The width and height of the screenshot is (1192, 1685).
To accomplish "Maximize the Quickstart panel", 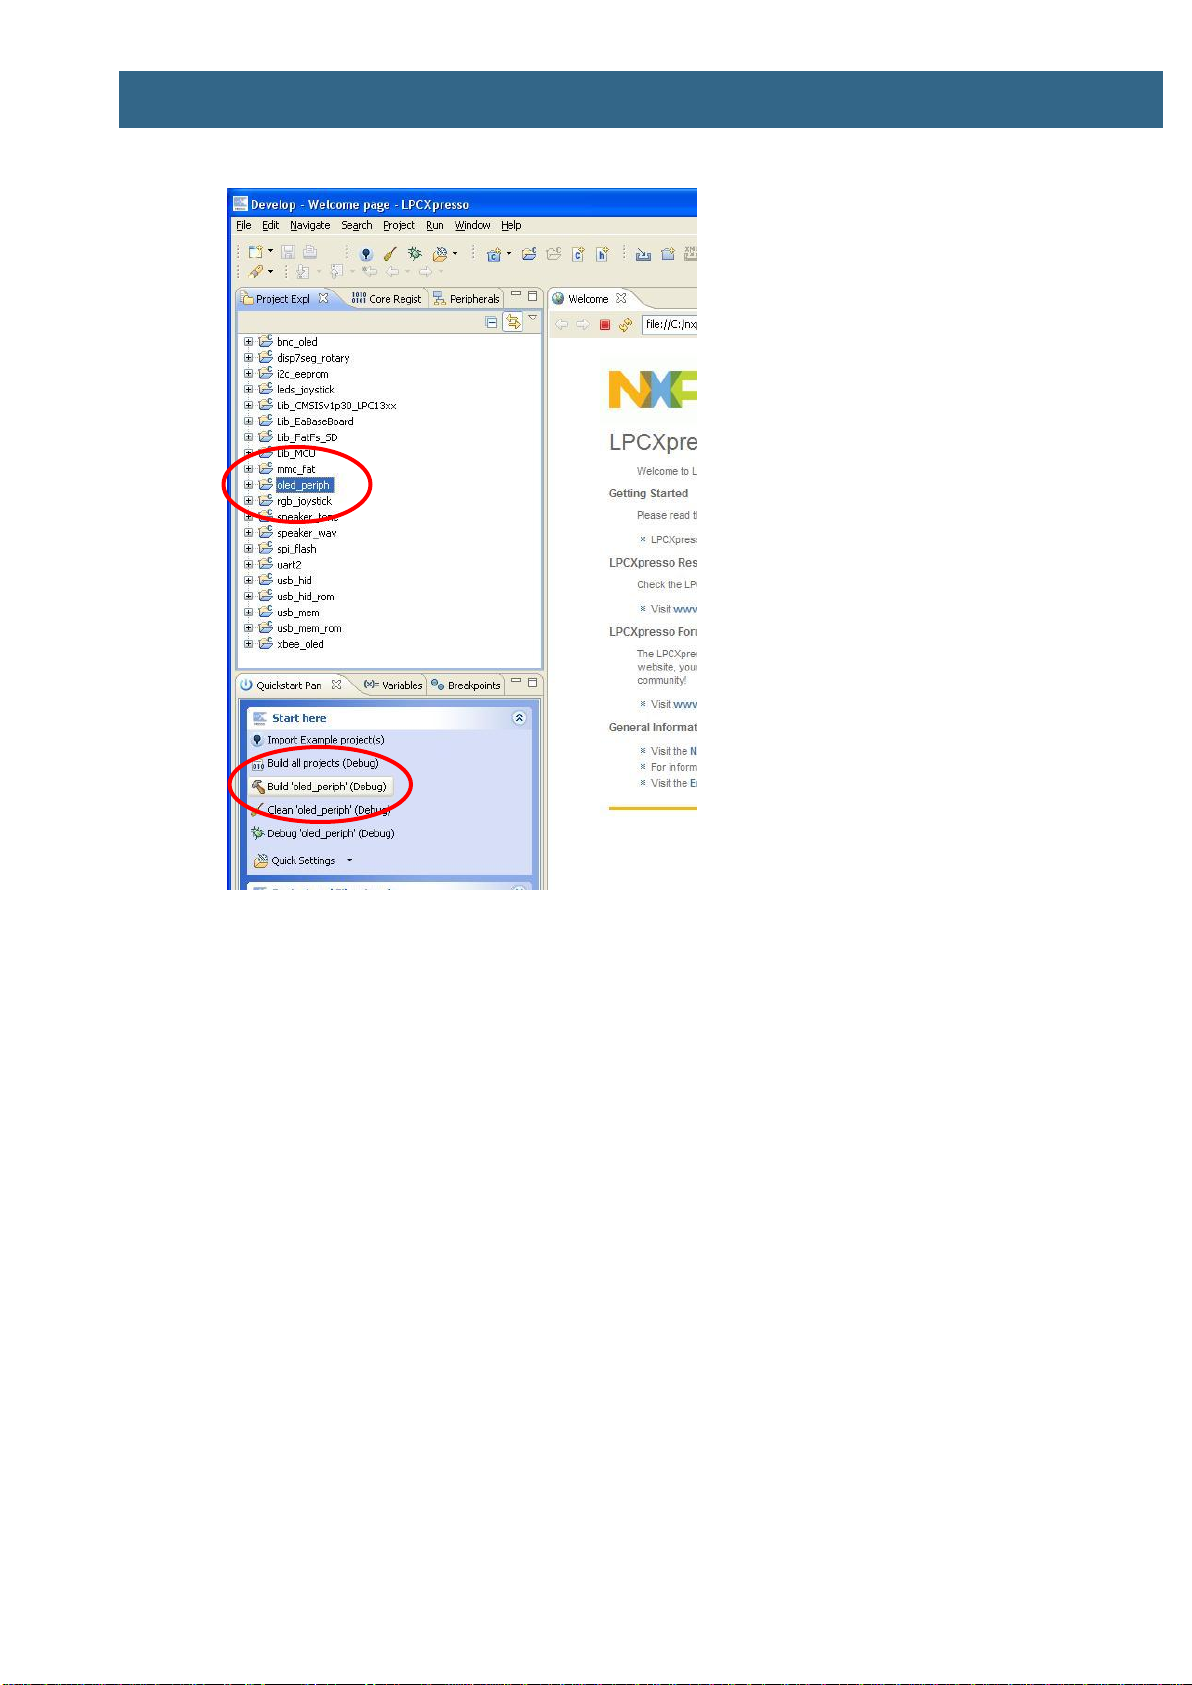I will pos(533,683).
